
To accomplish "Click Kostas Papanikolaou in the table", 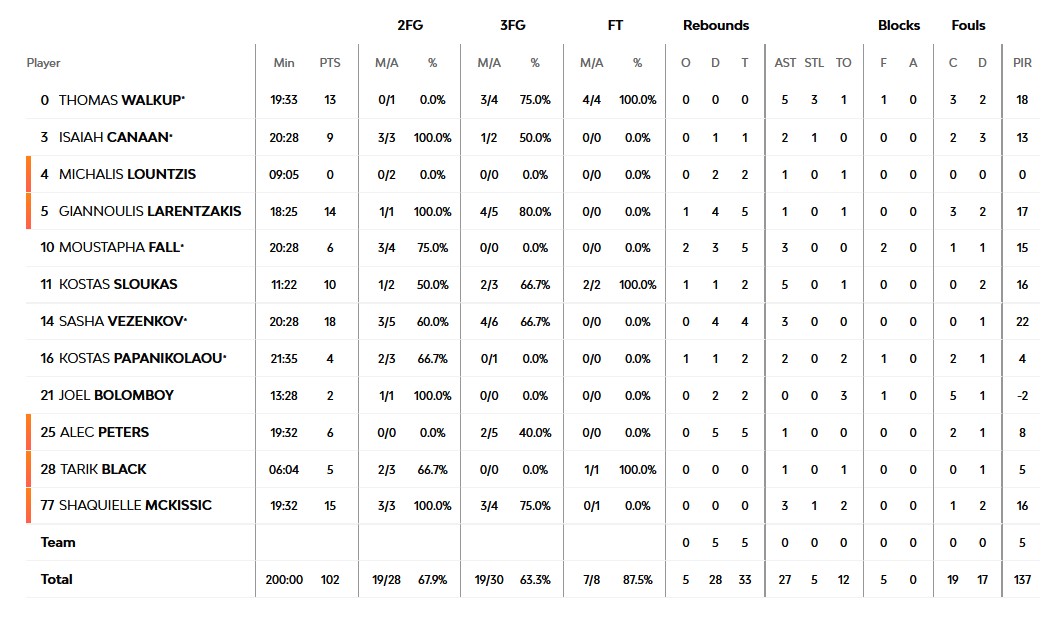I will click(141, 358).
